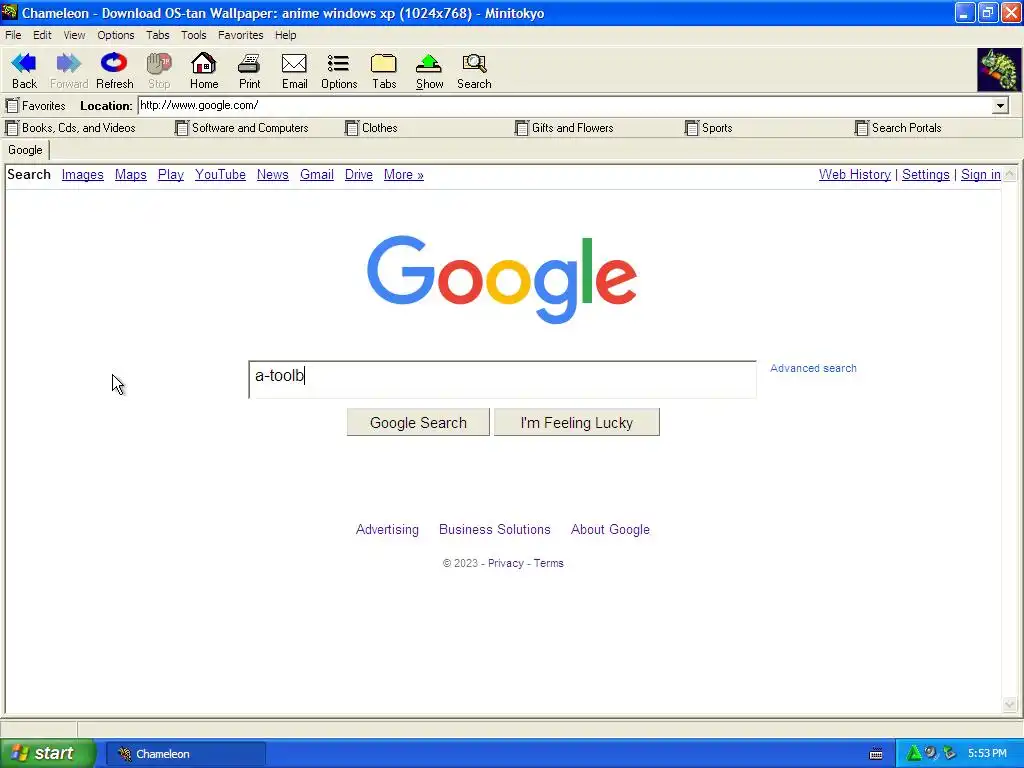
Task: Click the Chameleon icon in the title bar
Action: pos(10,12)
